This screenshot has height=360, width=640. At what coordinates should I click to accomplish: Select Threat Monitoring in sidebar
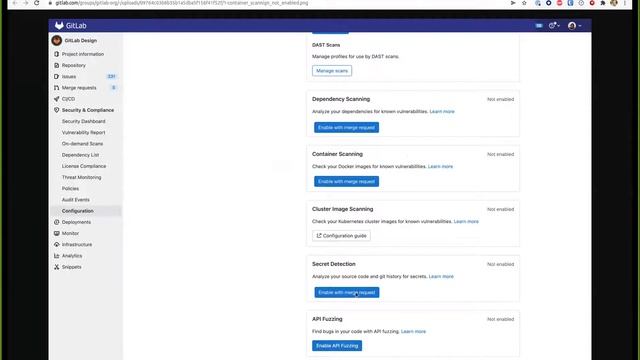pos(81,177)
